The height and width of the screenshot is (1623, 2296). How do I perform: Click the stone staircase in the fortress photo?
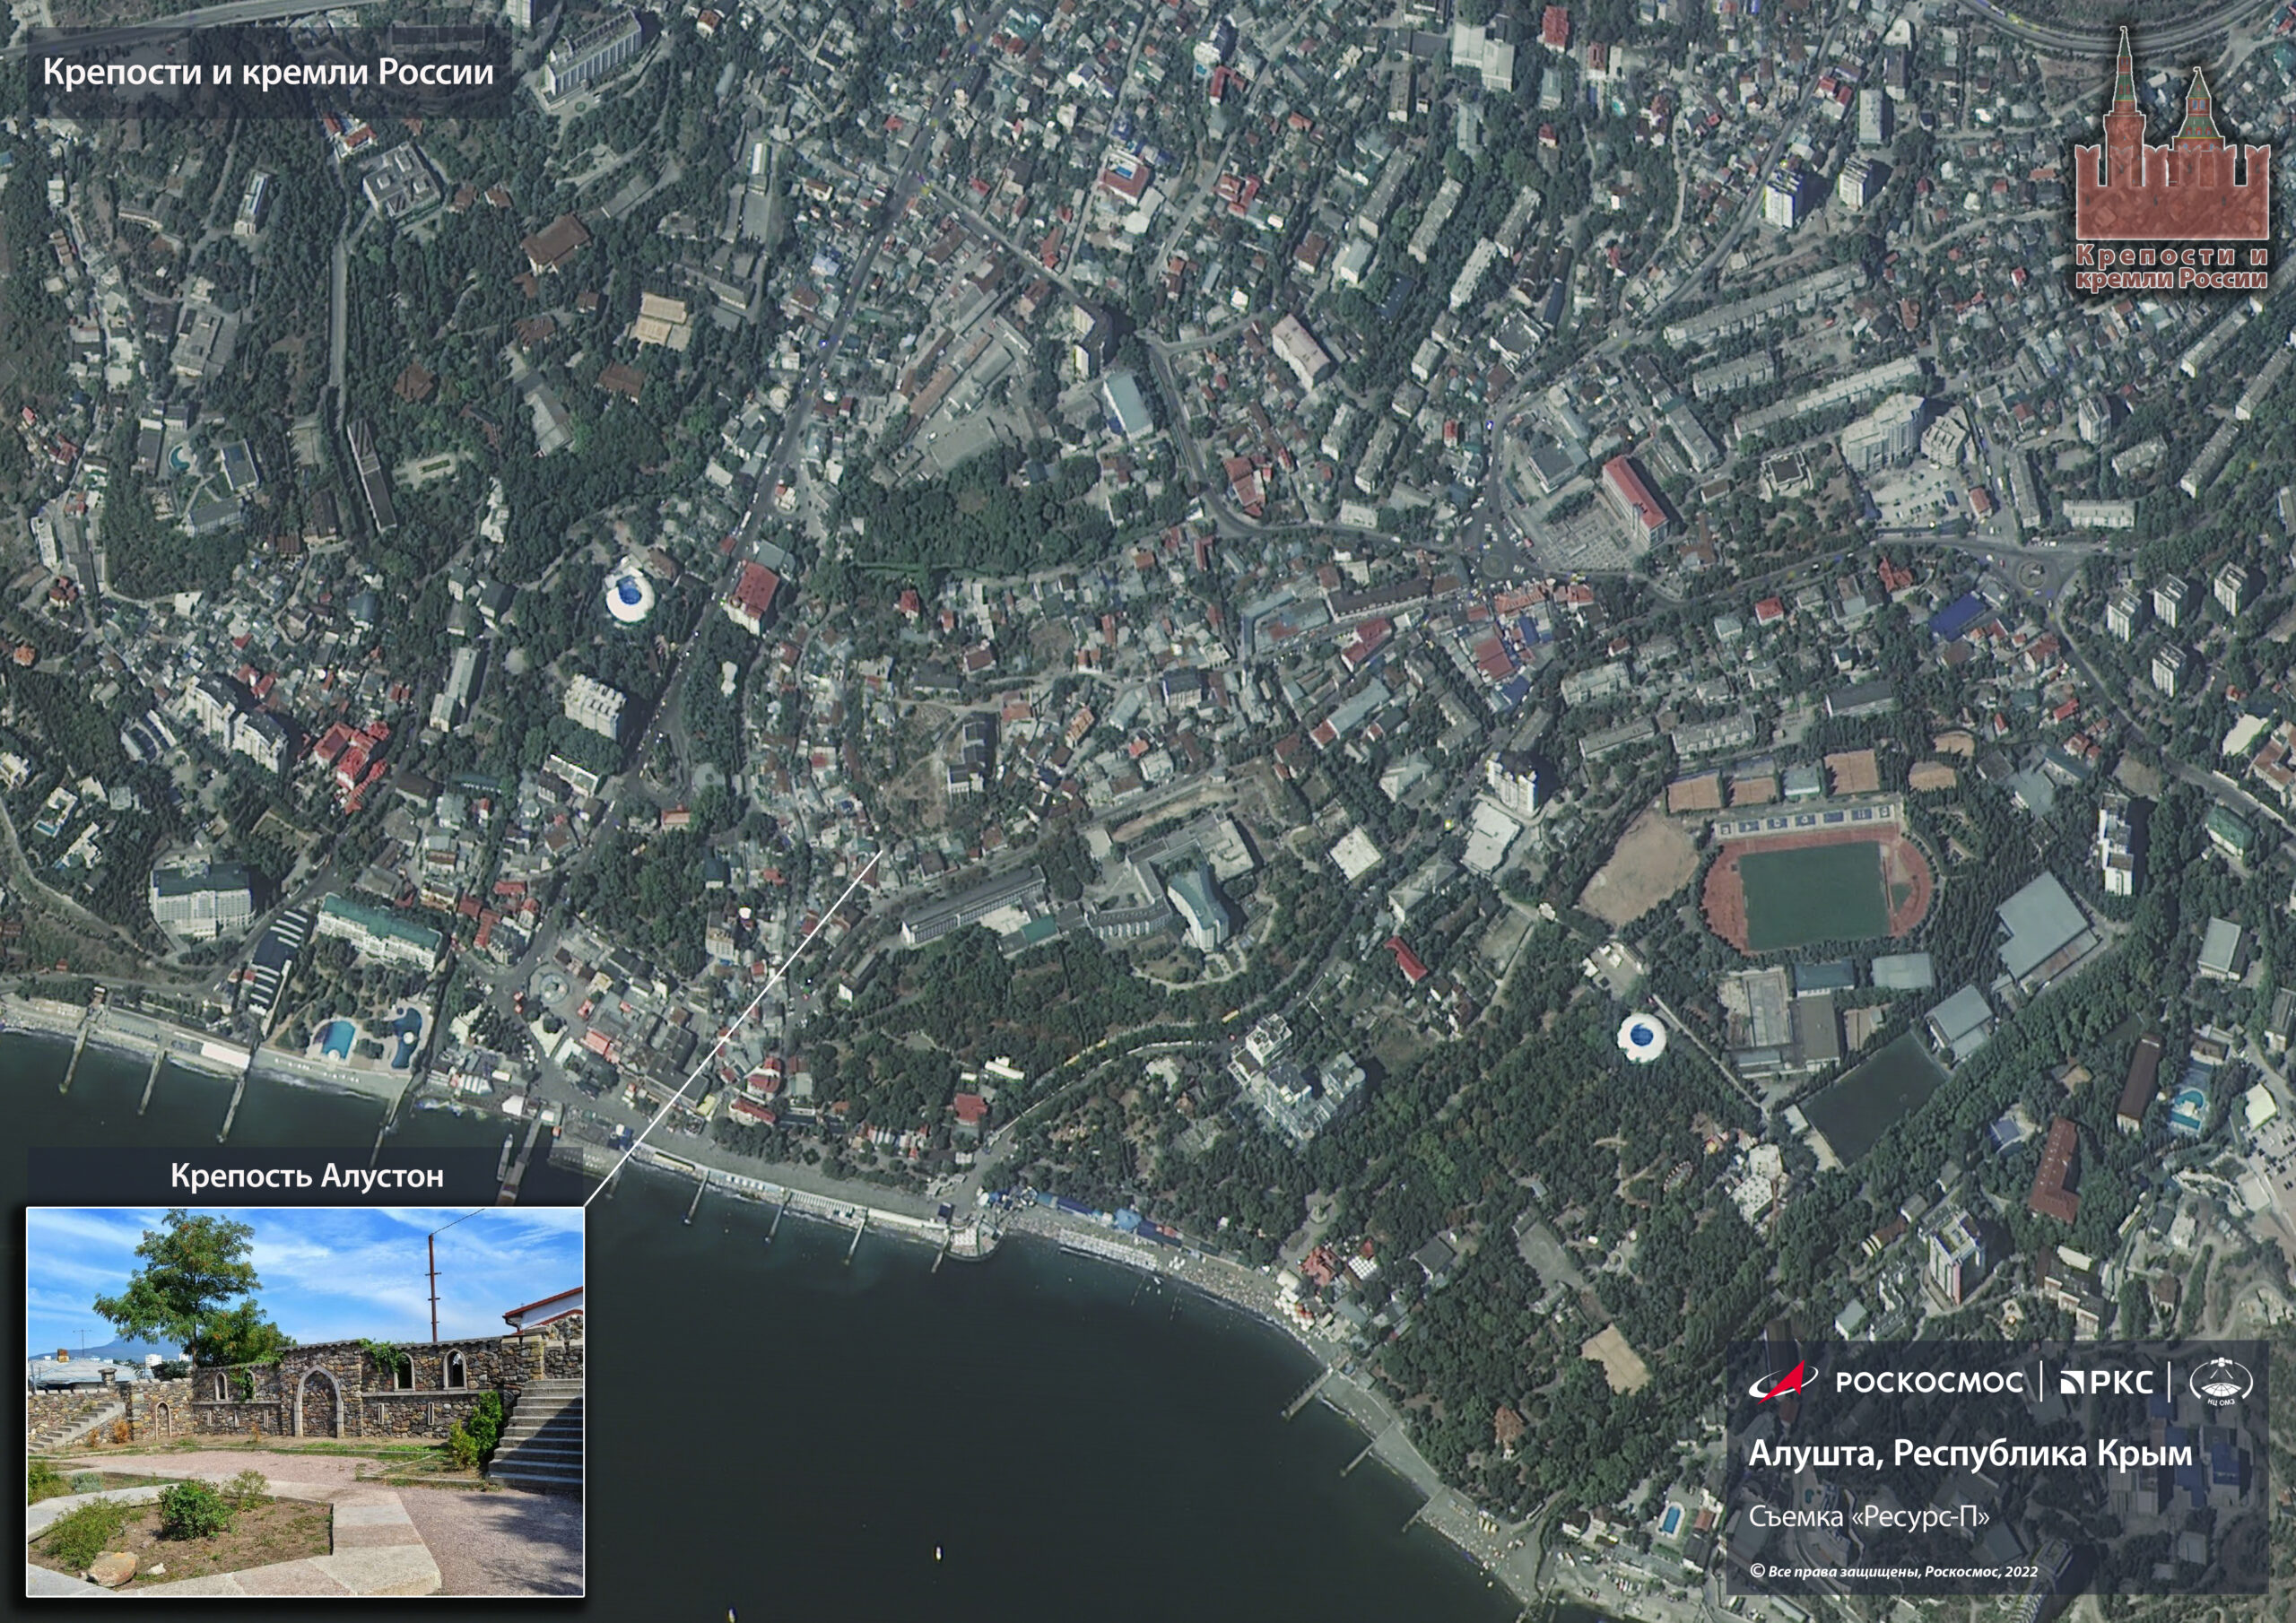point(540,1437)
